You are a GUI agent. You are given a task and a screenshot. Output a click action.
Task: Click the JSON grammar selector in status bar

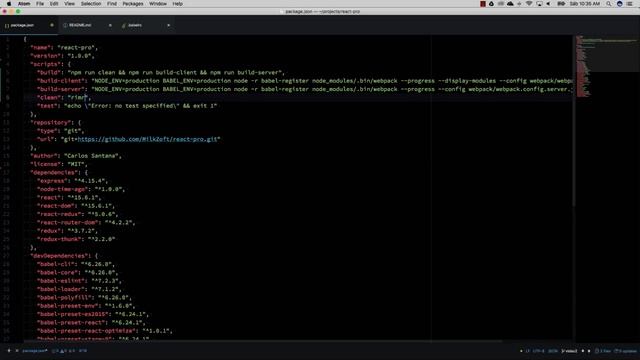tap(553, 351)
